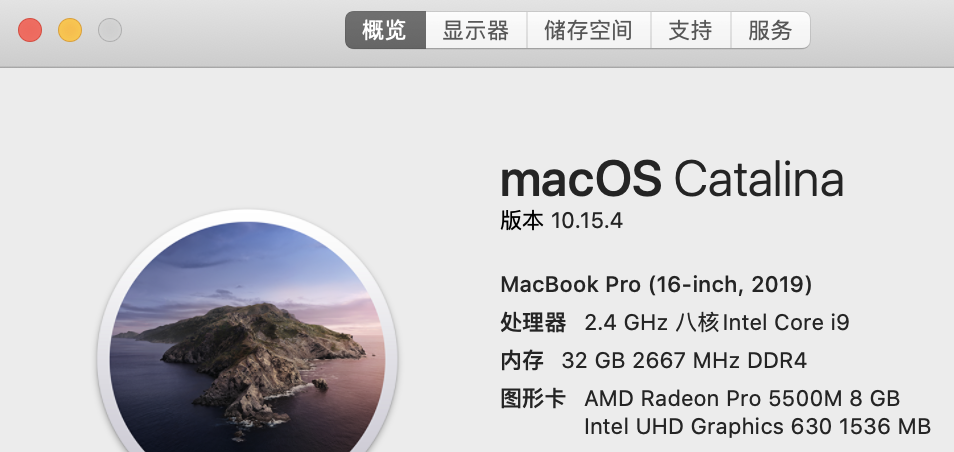Show the 服务 tab
Screen dimensions: 954x452
point(770,30)
